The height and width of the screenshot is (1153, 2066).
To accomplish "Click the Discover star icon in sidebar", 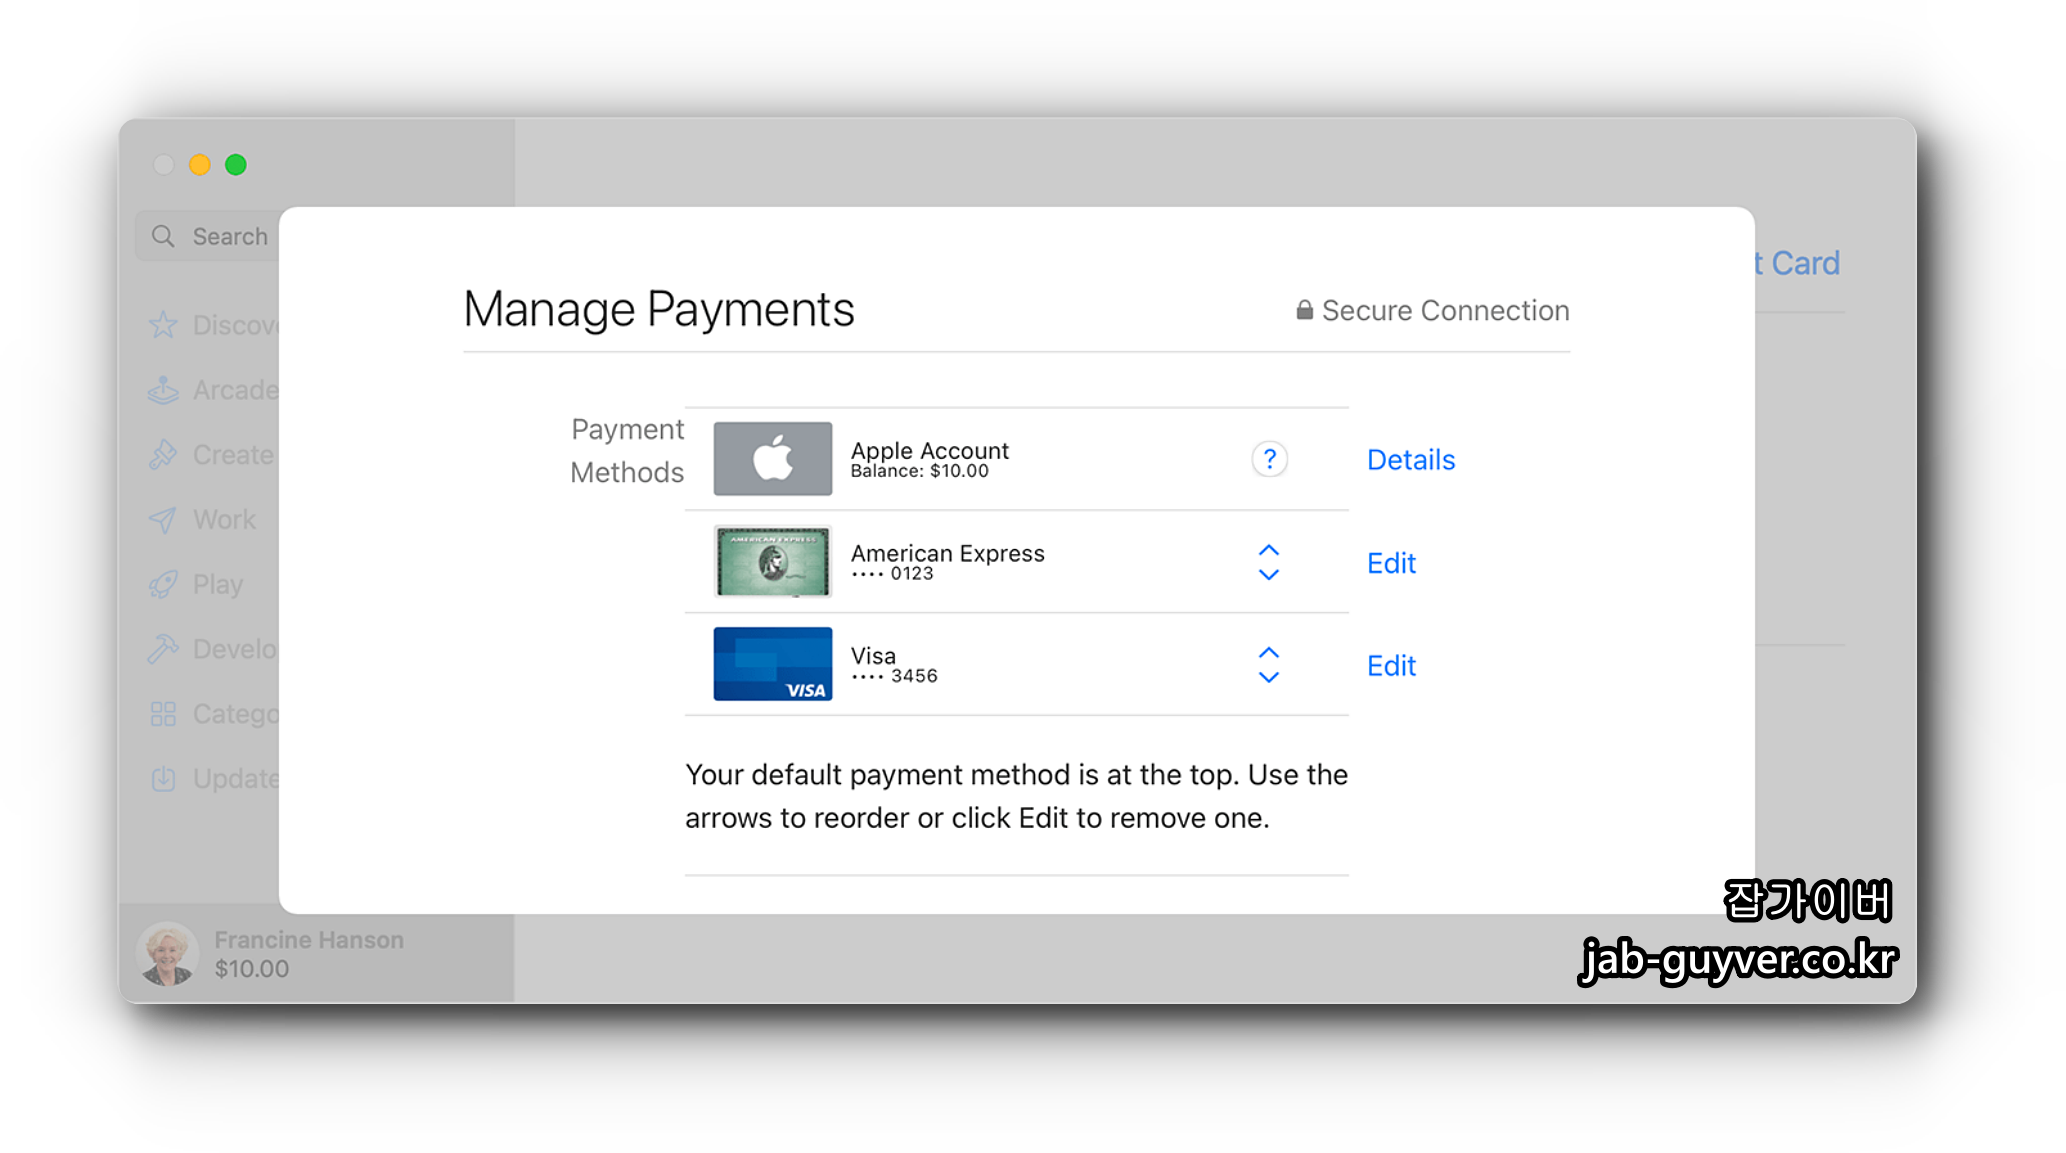I will [x=163, y=325].
